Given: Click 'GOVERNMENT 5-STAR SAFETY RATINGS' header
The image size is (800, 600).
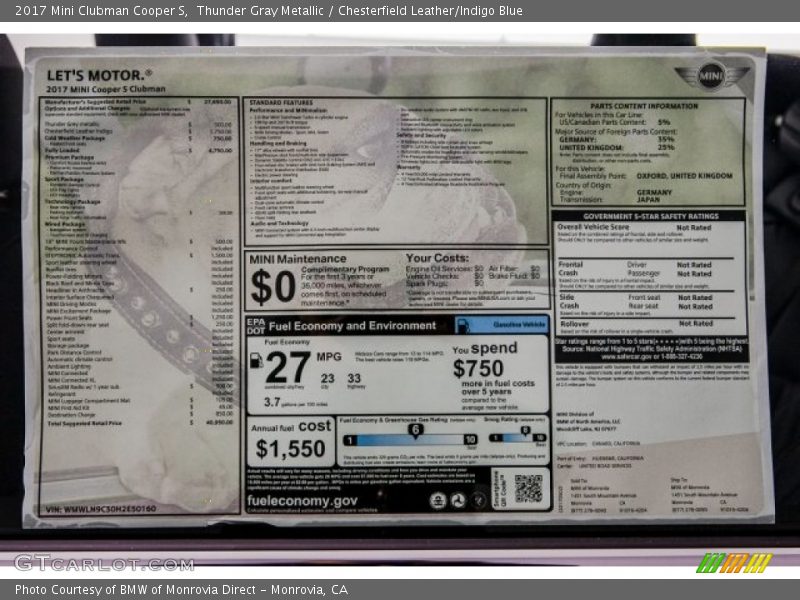Looking at the screenshot, I should point(651,216).
